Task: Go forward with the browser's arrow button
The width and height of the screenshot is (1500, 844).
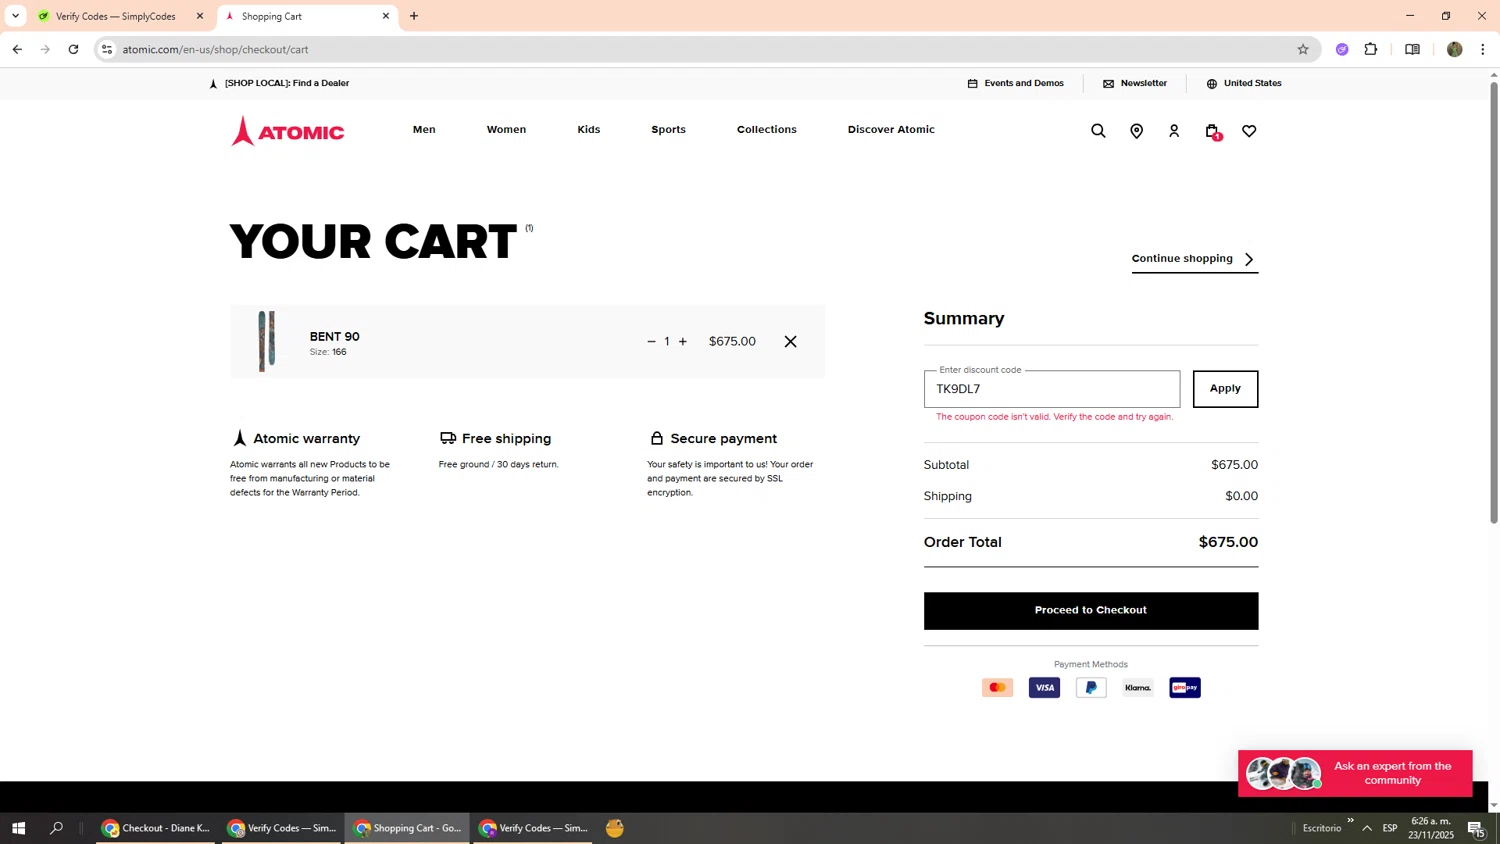Action: [45, 49]
